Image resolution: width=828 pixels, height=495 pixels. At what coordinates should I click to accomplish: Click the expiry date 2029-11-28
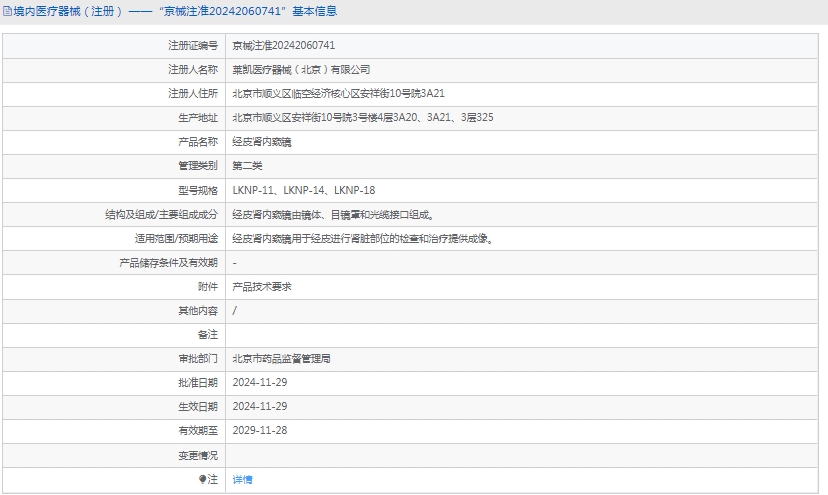pos(260,431)
